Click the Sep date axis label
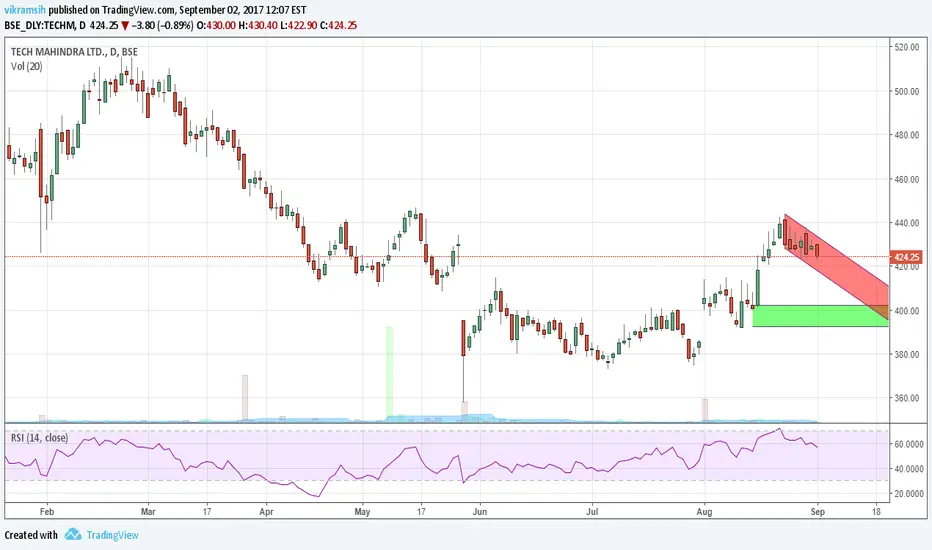This screenshot has width=932, height=550. click(818, 511)
